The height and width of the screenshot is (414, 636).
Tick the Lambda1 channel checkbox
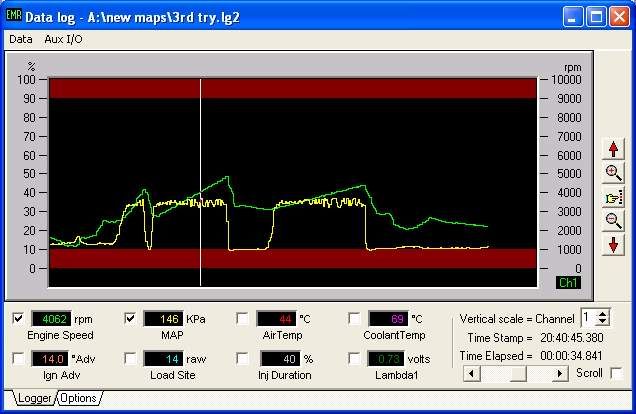click(355, 358)
